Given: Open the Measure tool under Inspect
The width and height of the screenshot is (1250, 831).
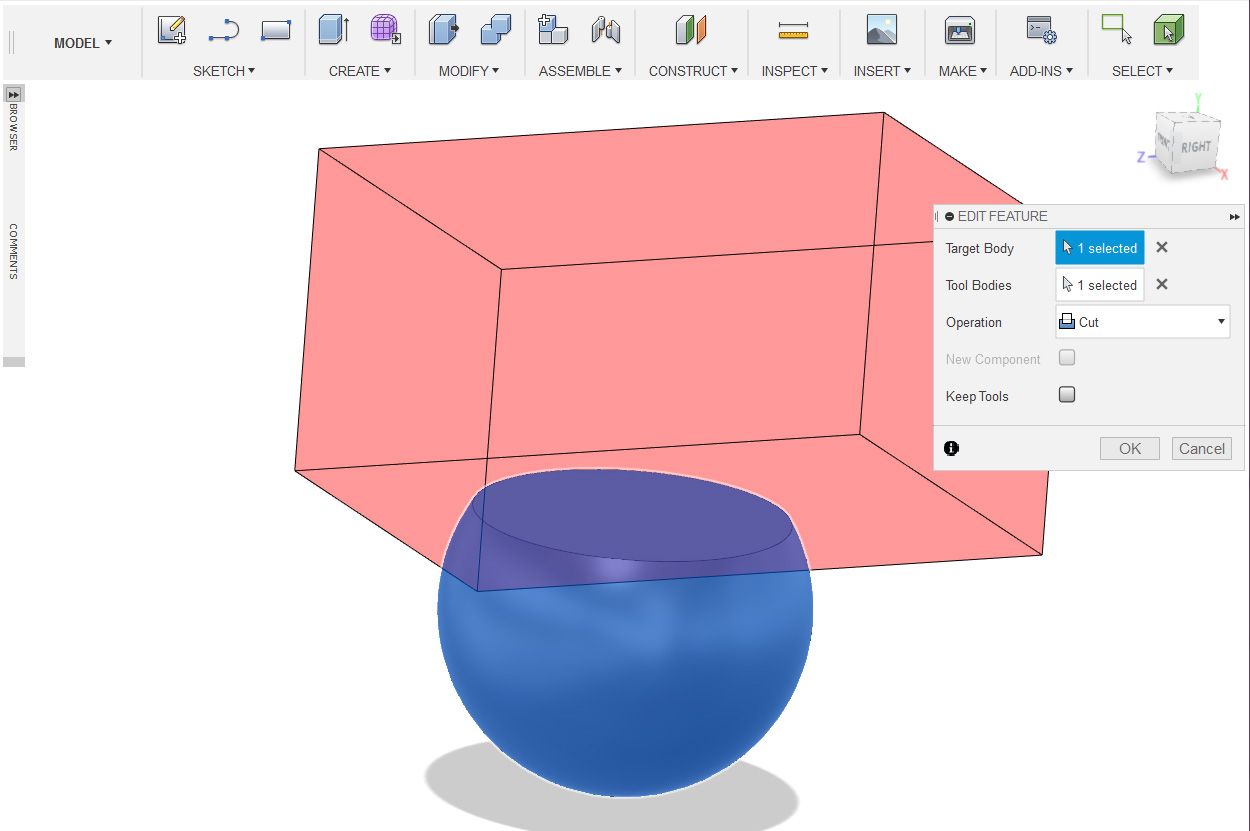Looking at the screenshot, I should click(x=793, y=31).
